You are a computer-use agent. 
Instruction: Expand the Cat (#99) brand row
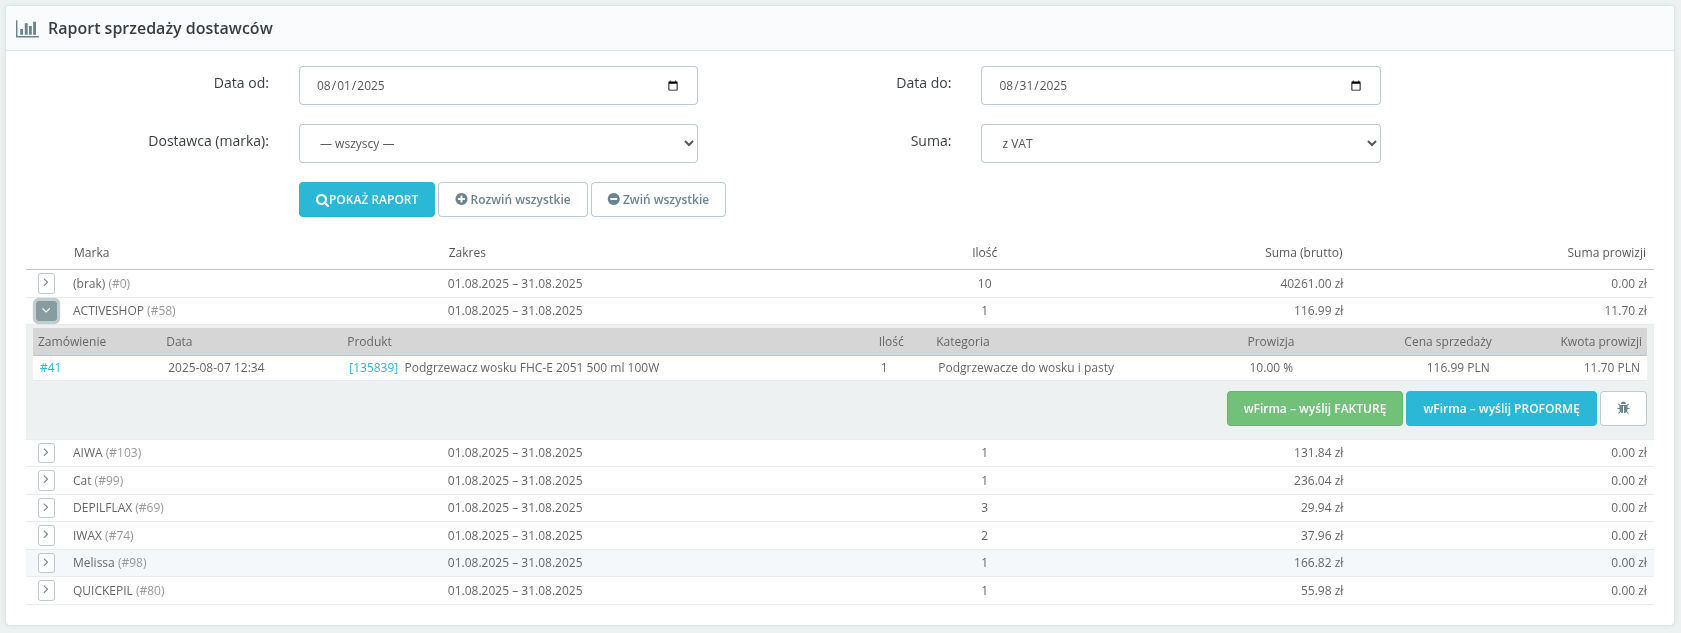pyautogui.click(x=46, y=480)
